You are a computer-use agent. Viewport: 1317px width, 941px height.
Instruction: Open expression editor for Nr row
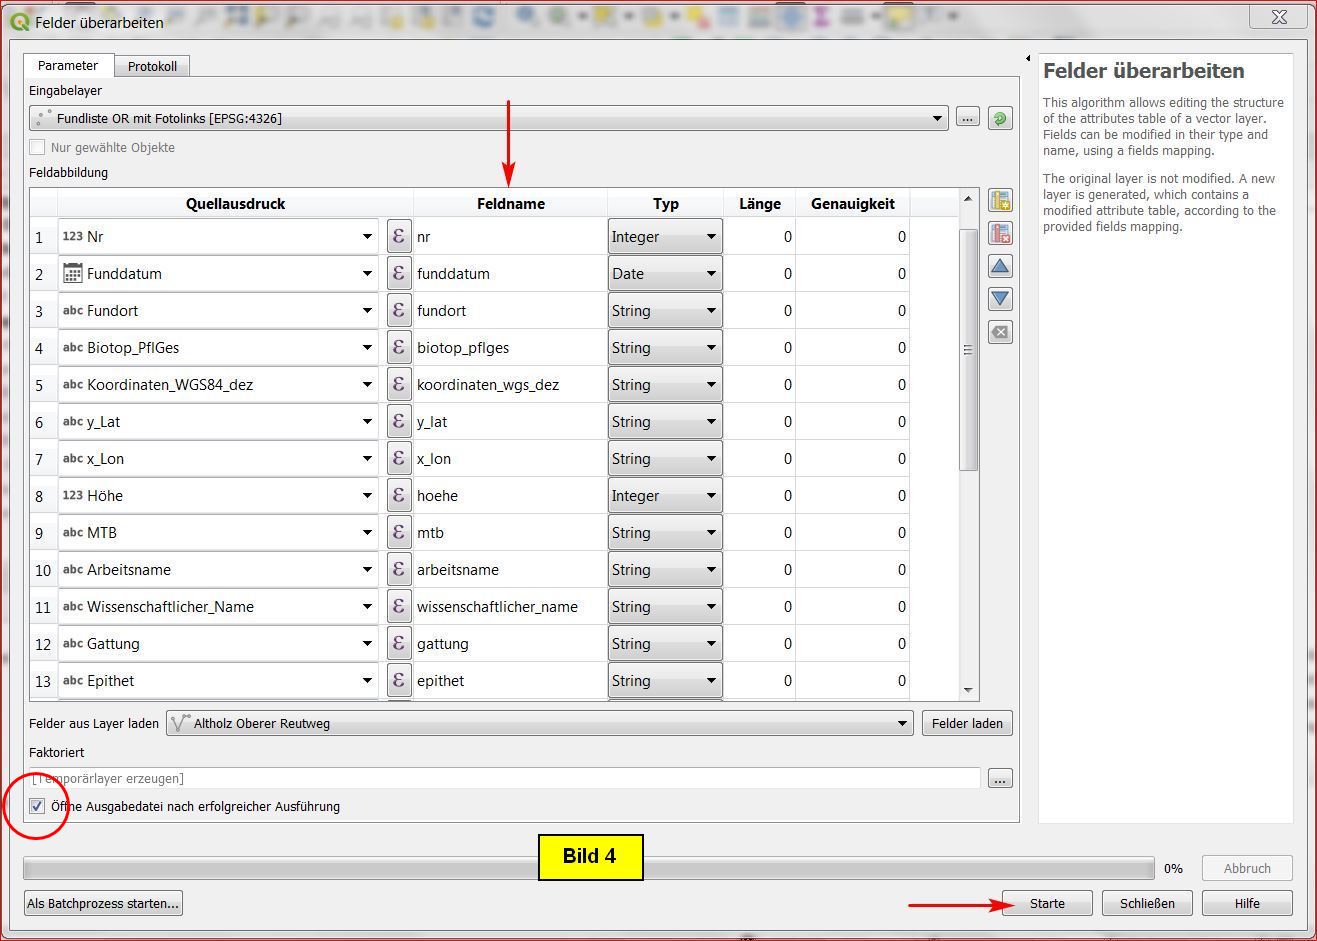click(399, 237)
